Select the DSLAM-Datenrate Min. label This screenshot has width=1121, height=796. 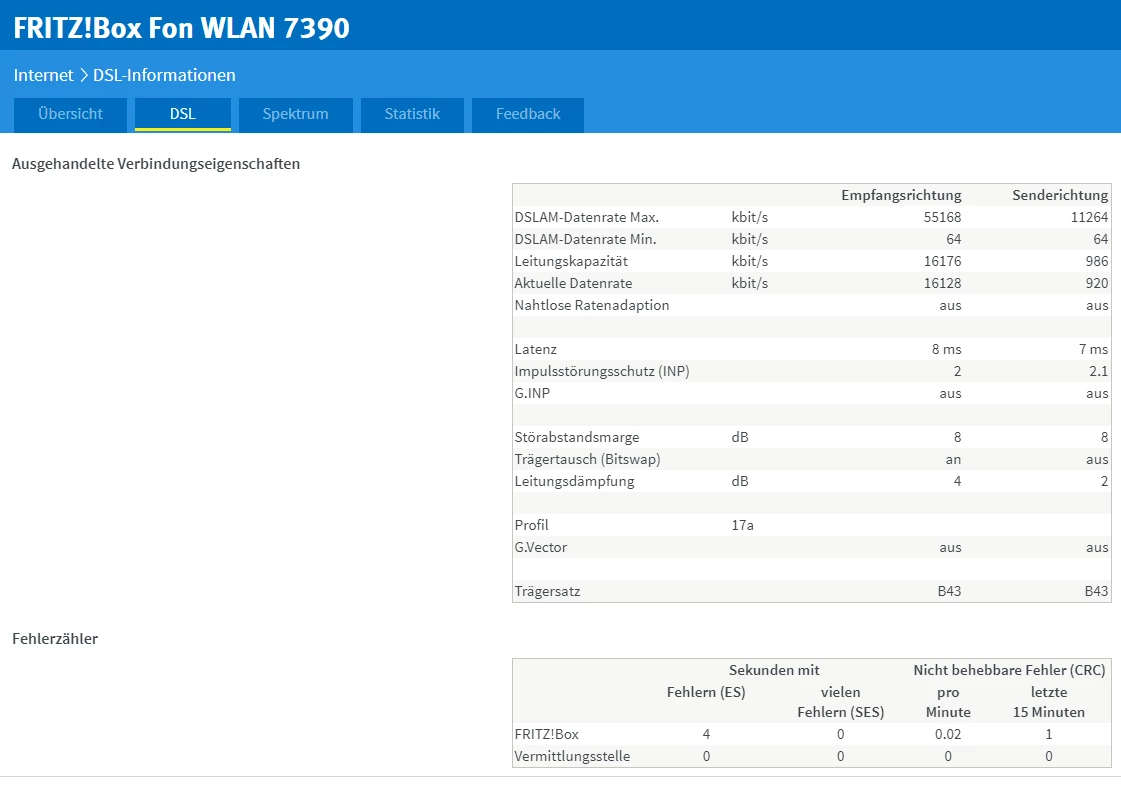pos(586,240)
